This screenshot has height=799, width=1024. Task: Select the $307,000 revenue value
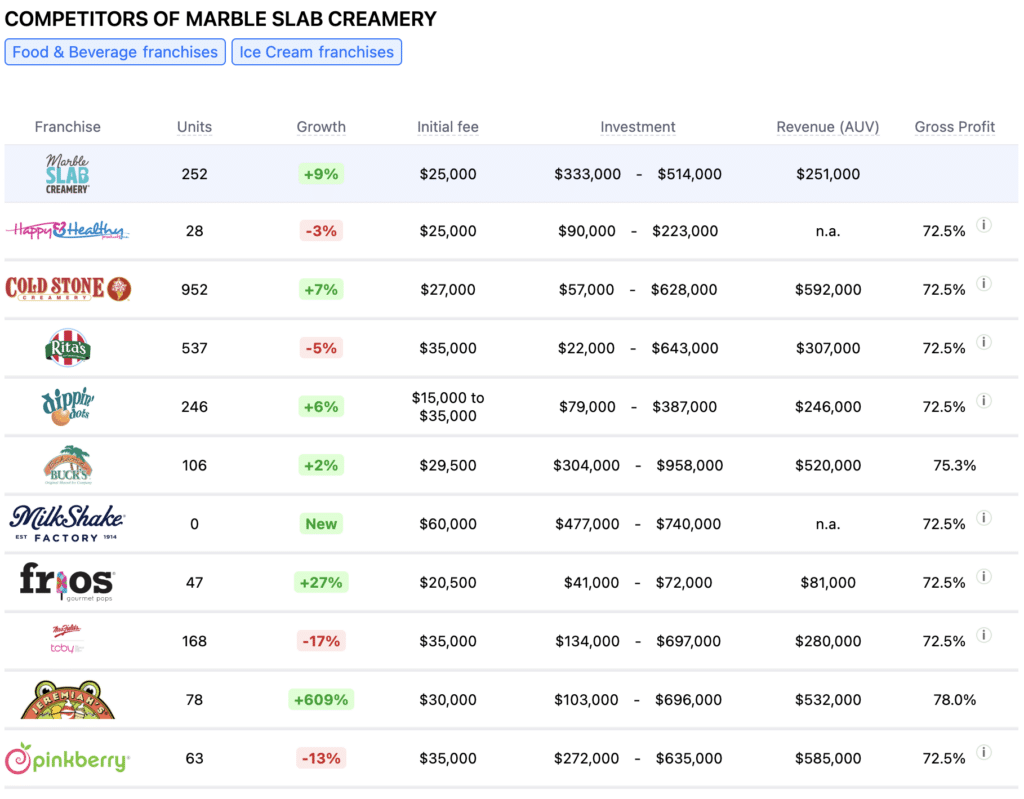pyautogui.click(x=828, y=348)
